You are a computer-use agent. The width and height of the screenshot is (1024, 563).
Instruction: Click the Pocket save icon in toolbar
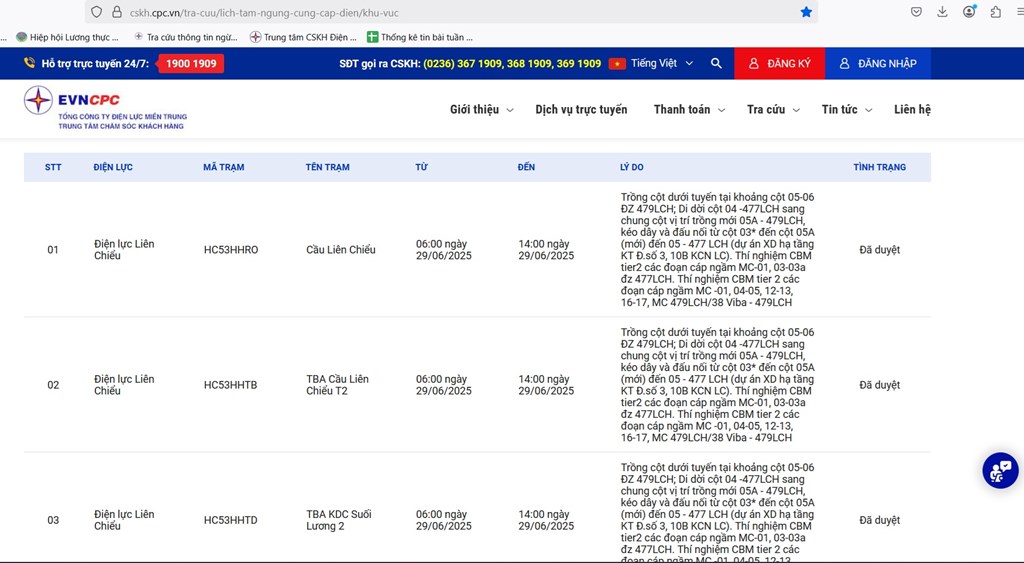click(916, 12)
